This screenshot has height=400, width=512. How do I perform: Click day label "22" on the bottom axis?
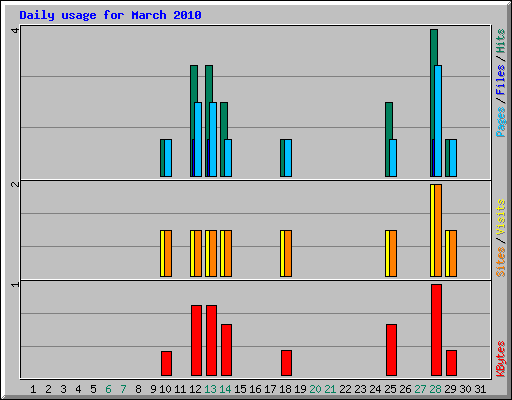pyautogui.click(x=345, y=389)
